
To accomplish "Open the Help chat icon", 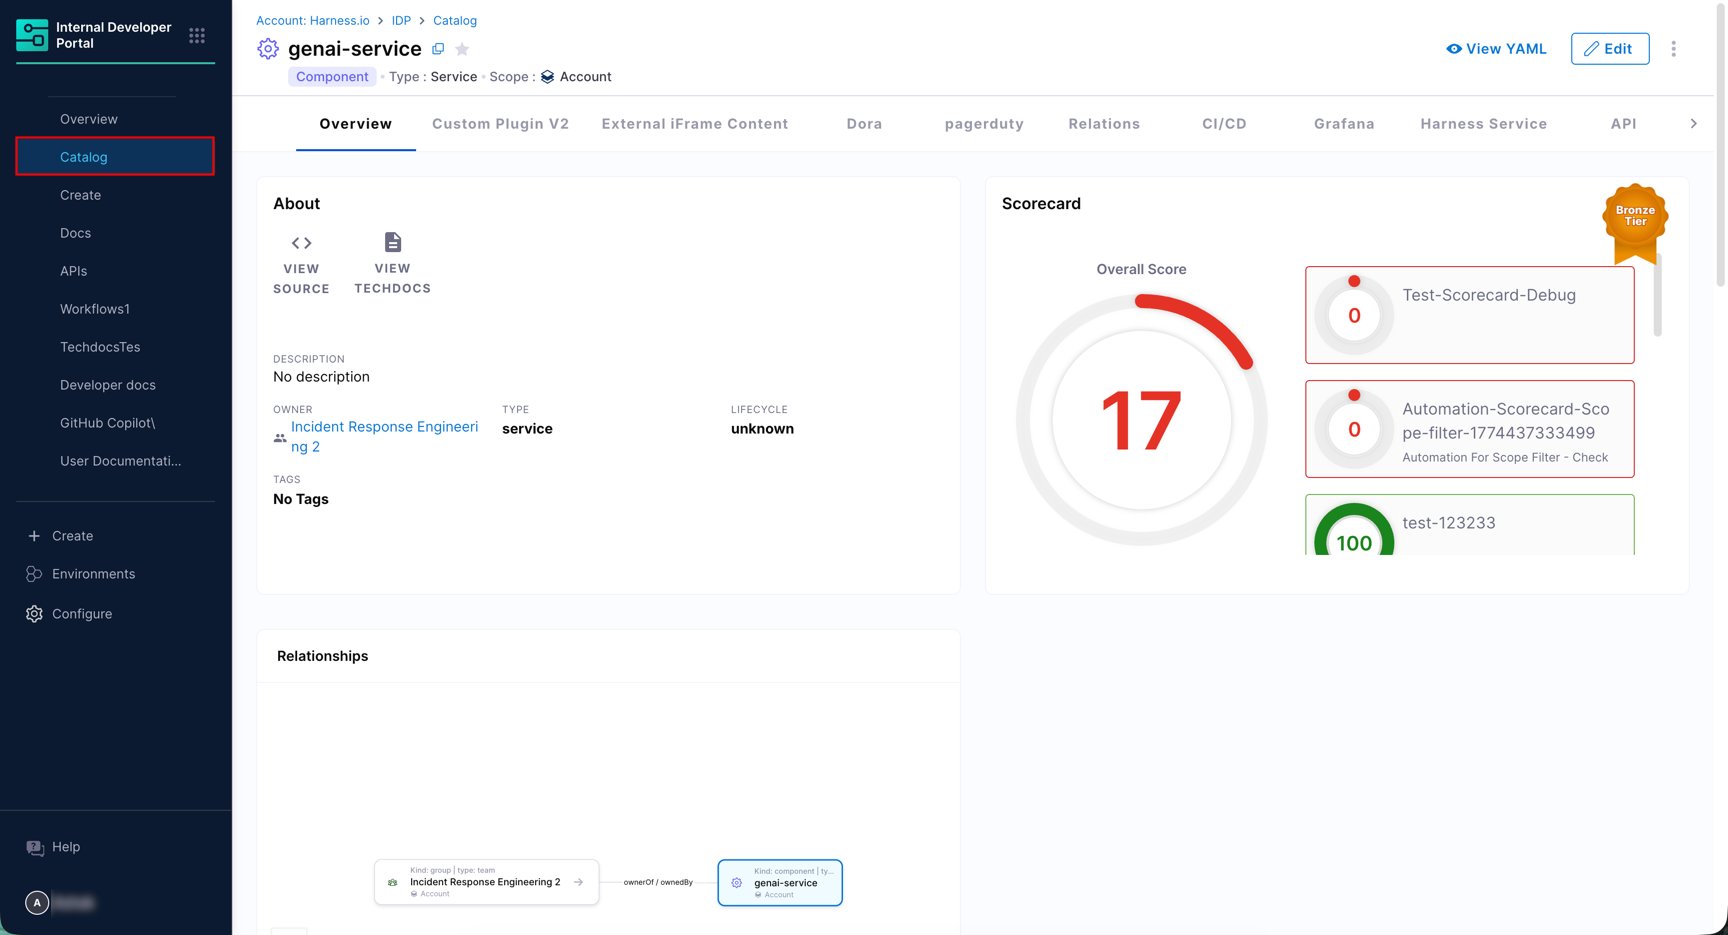I will [35, 847].
